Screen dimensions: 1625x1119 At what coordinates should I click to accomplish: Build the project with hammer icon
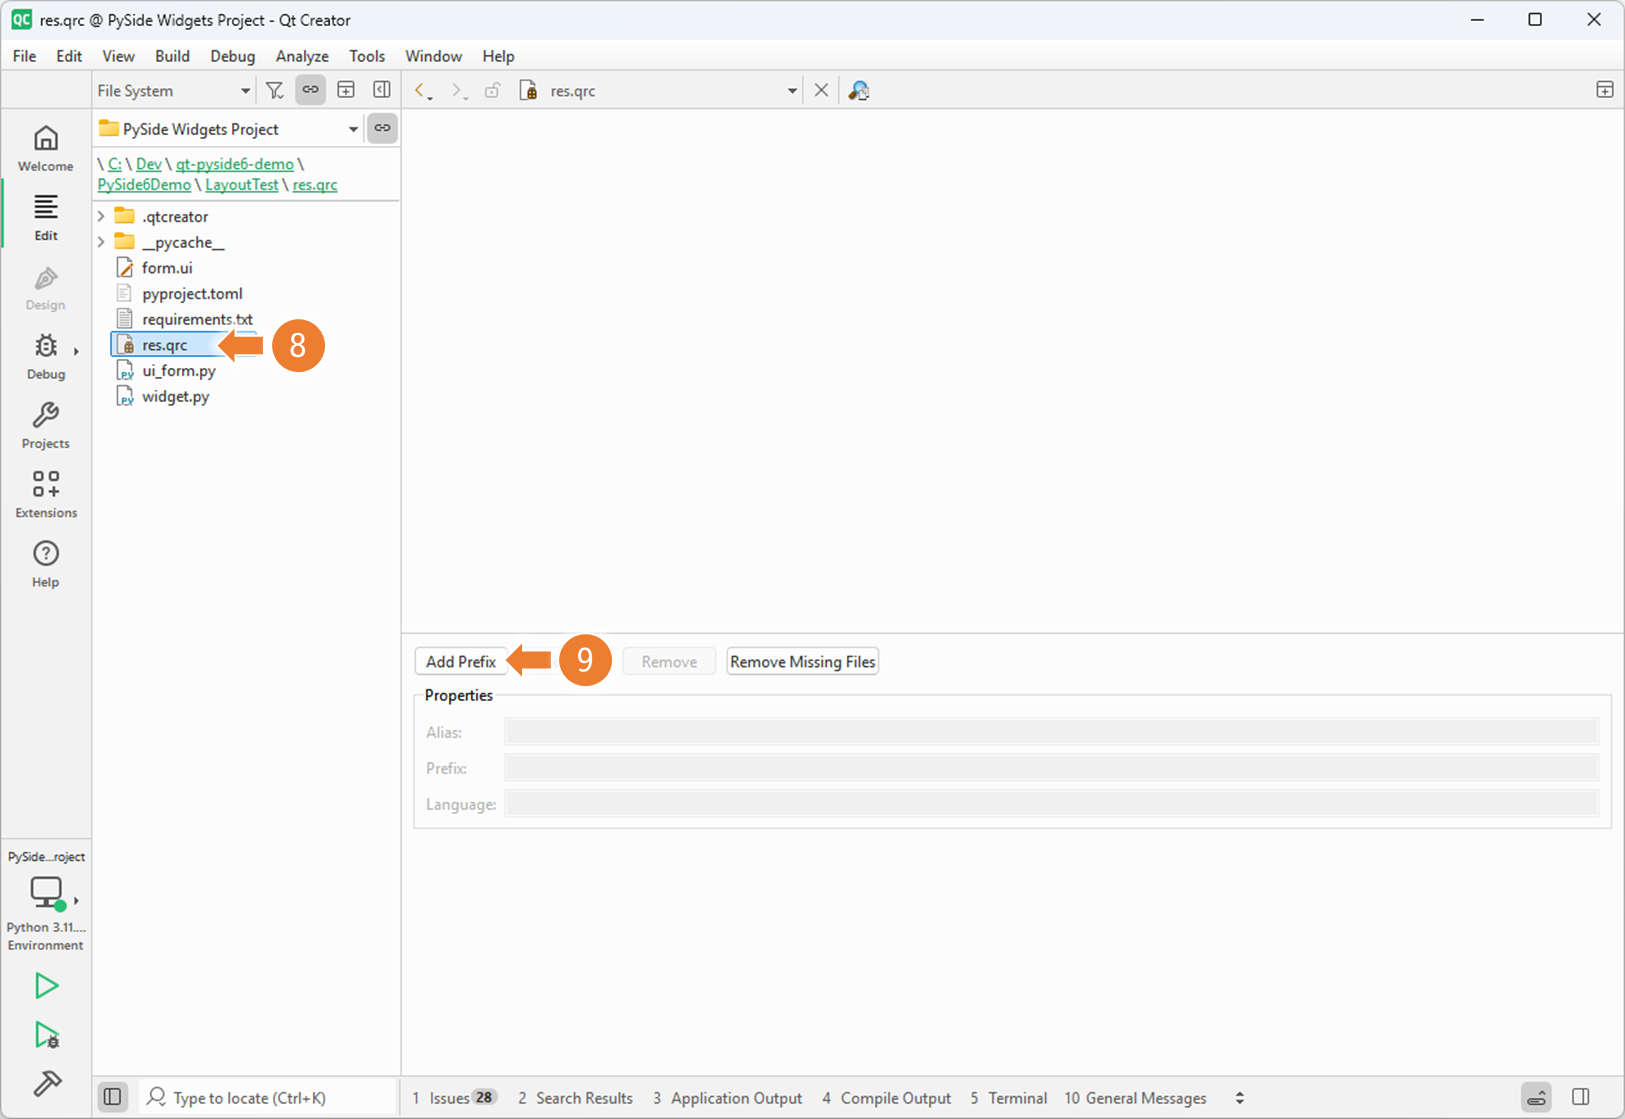[46, 1083]
